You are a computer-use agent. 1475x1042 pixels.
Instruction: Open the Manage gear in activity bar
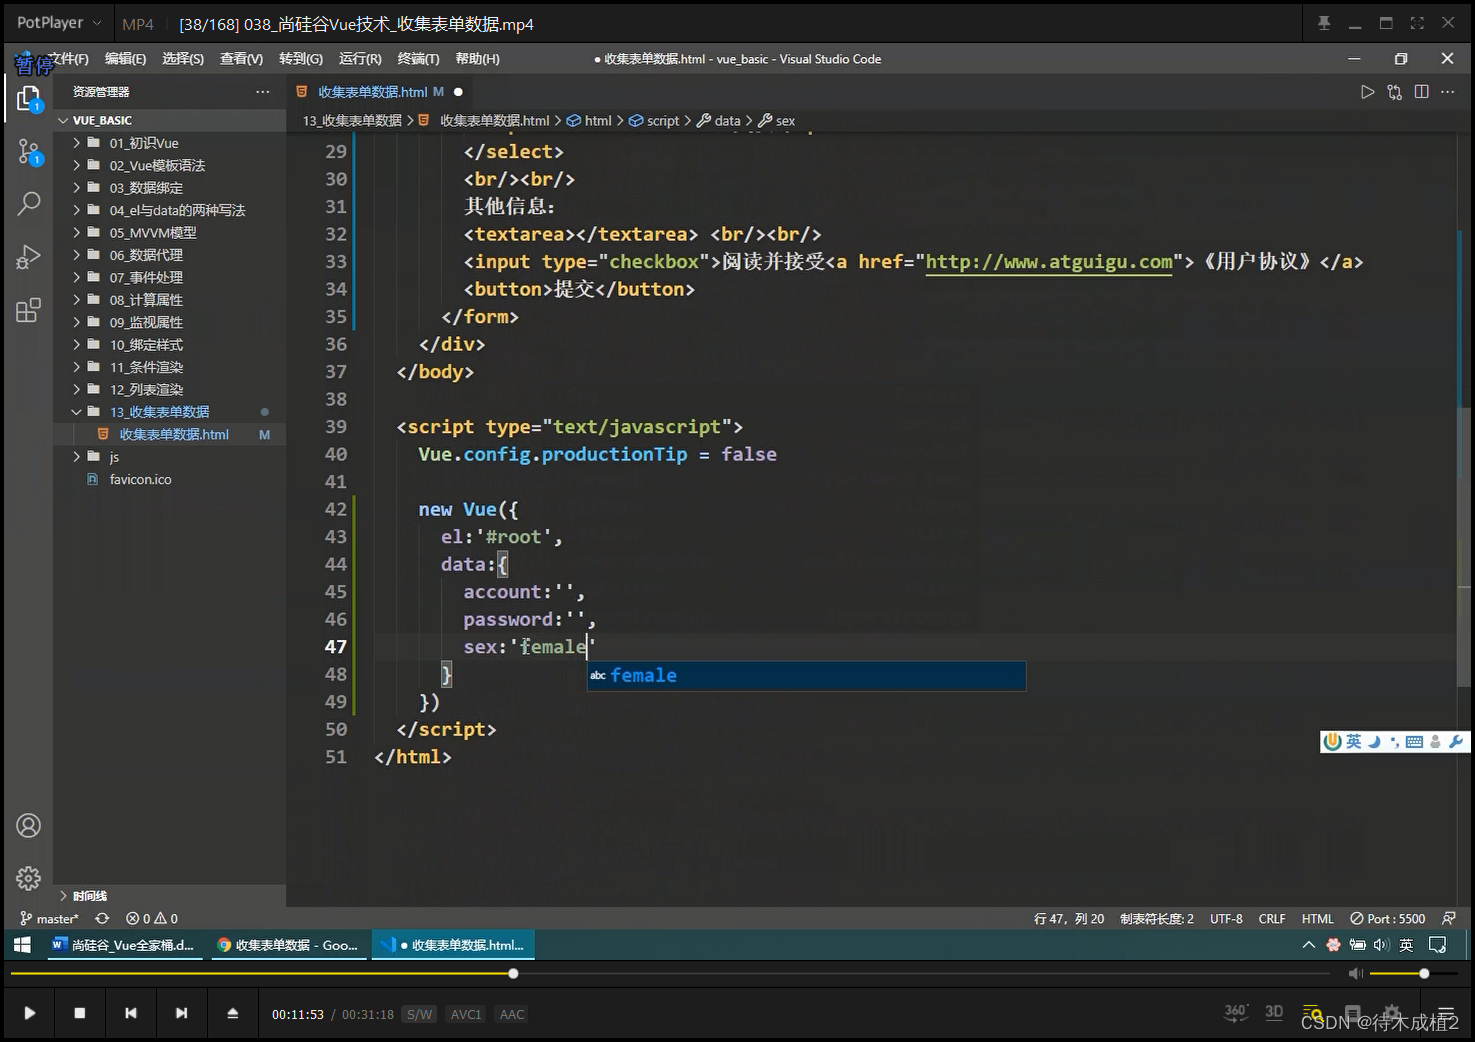(28, 878)
